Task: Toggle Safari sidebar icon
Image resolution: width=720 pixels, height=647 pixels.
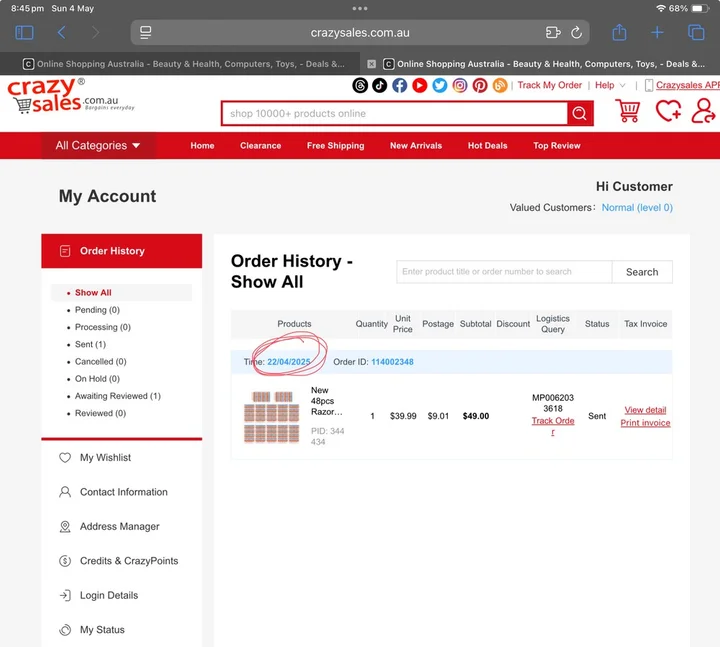Action: click(x=25, y=33)
